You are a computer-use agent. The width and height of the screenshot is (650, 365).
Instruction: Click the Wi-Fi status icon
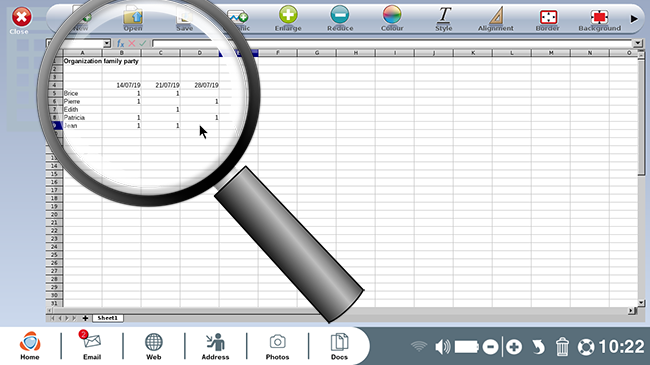tap(419, 347)
